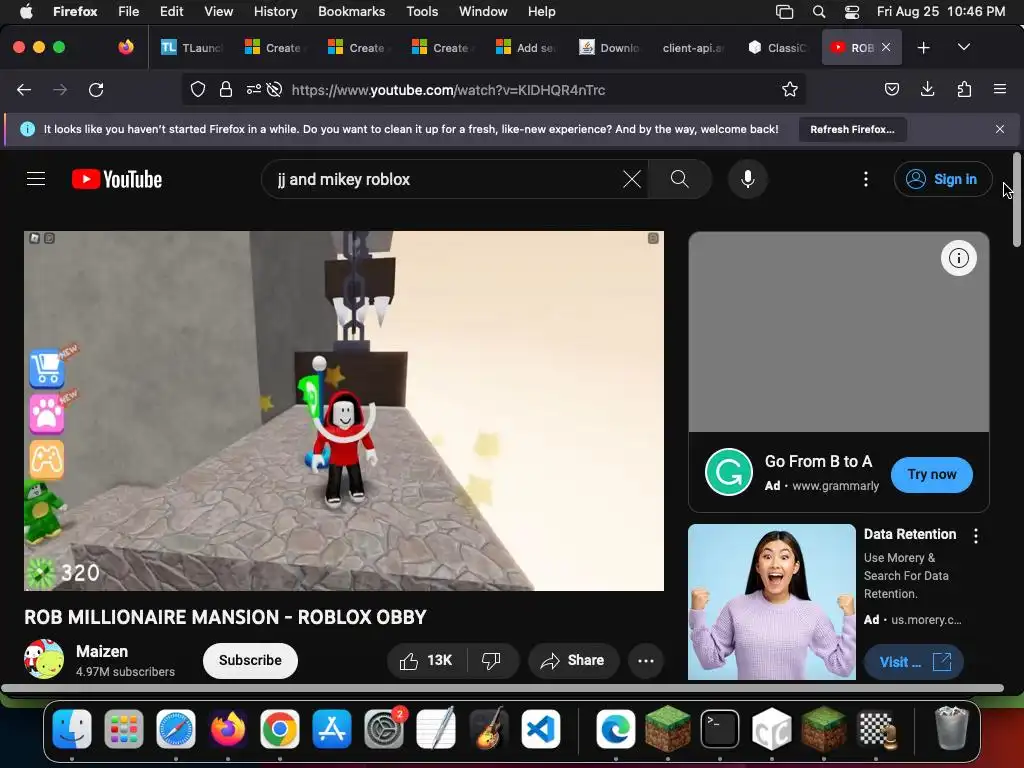
Task: Bookmark this page with the star
Action: click(x=790, y=89)
